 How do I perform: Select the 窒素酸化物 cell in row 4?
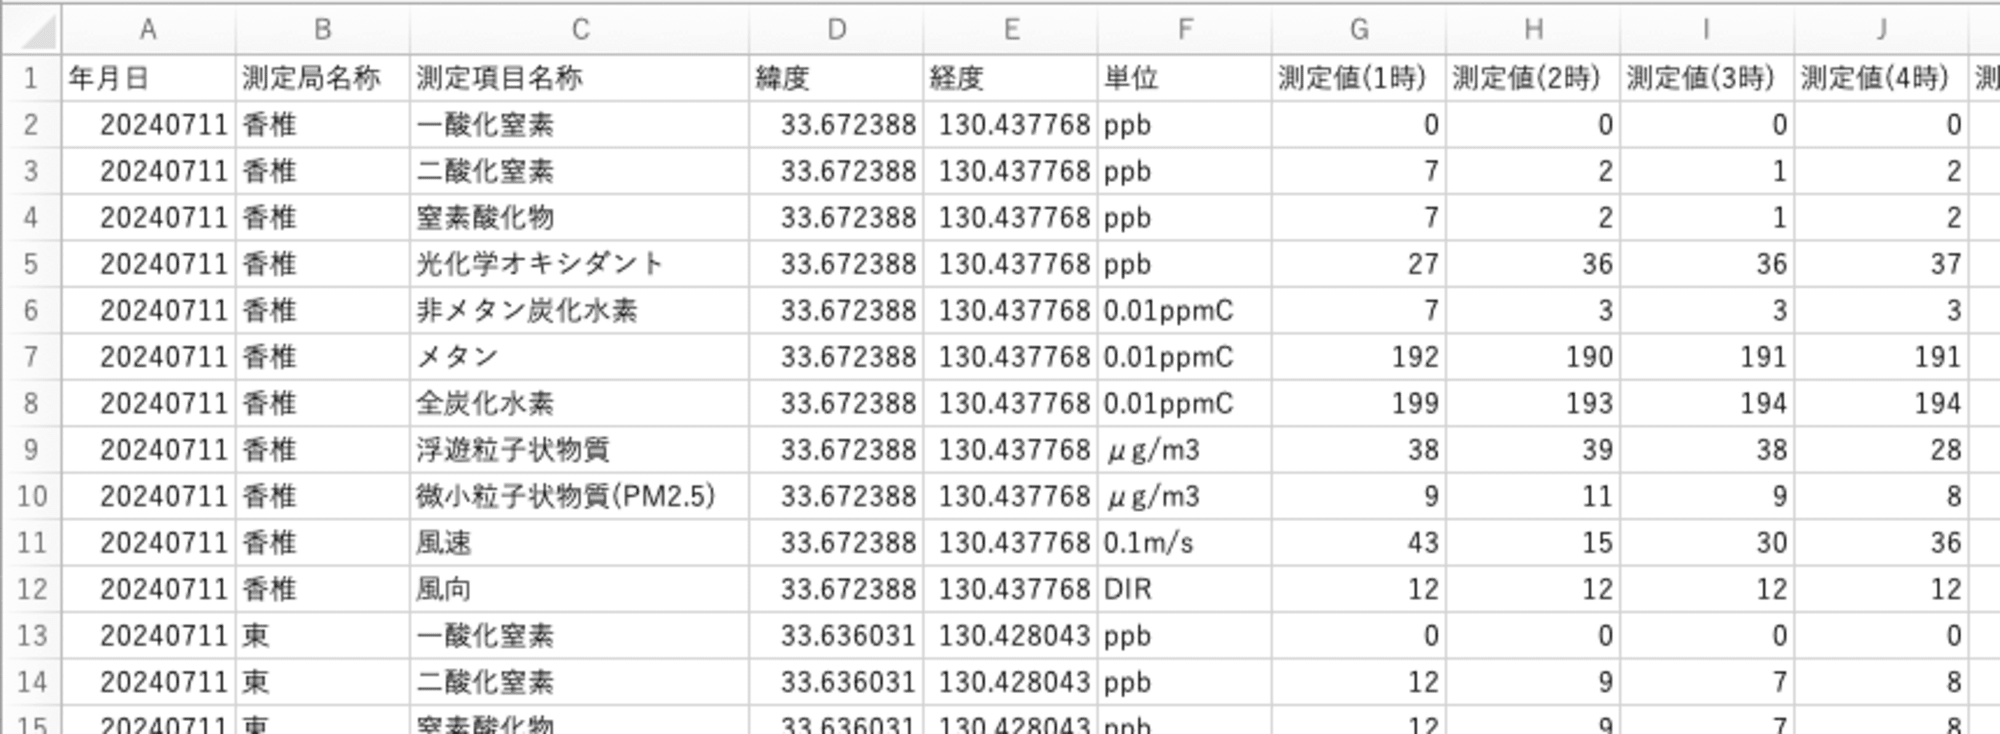point(579,217)
